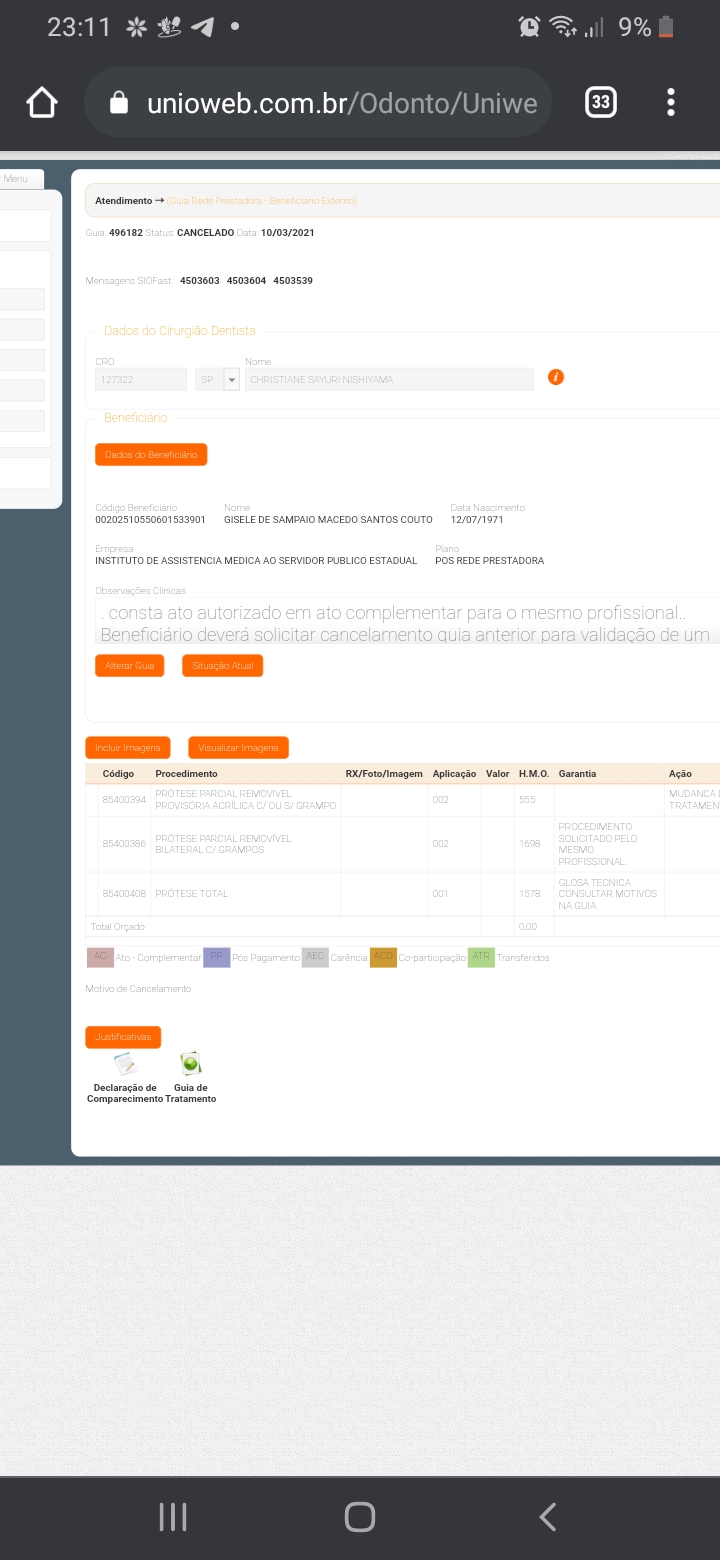Click the Situação Atual button

tap(222, 665)
